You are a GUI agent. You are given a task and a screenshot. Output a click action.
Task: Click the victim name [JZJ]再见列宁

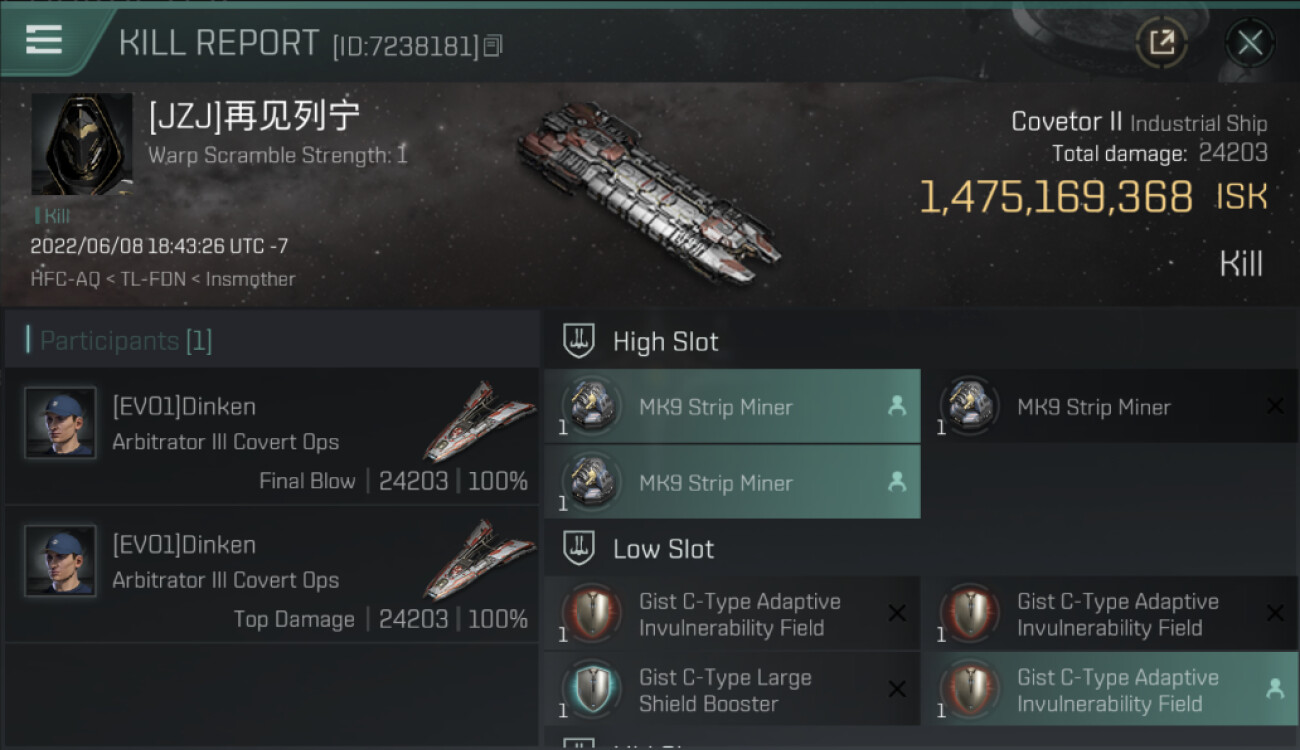(254, 118)
